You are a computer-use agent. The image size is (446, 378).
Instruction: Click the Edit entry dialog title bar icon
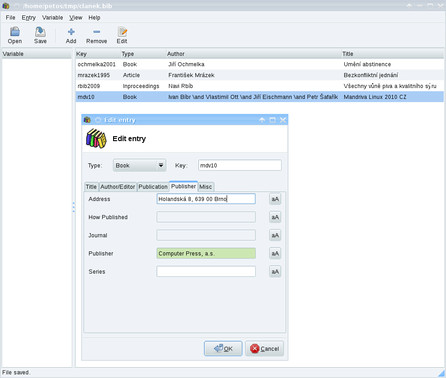pos(87,120)
